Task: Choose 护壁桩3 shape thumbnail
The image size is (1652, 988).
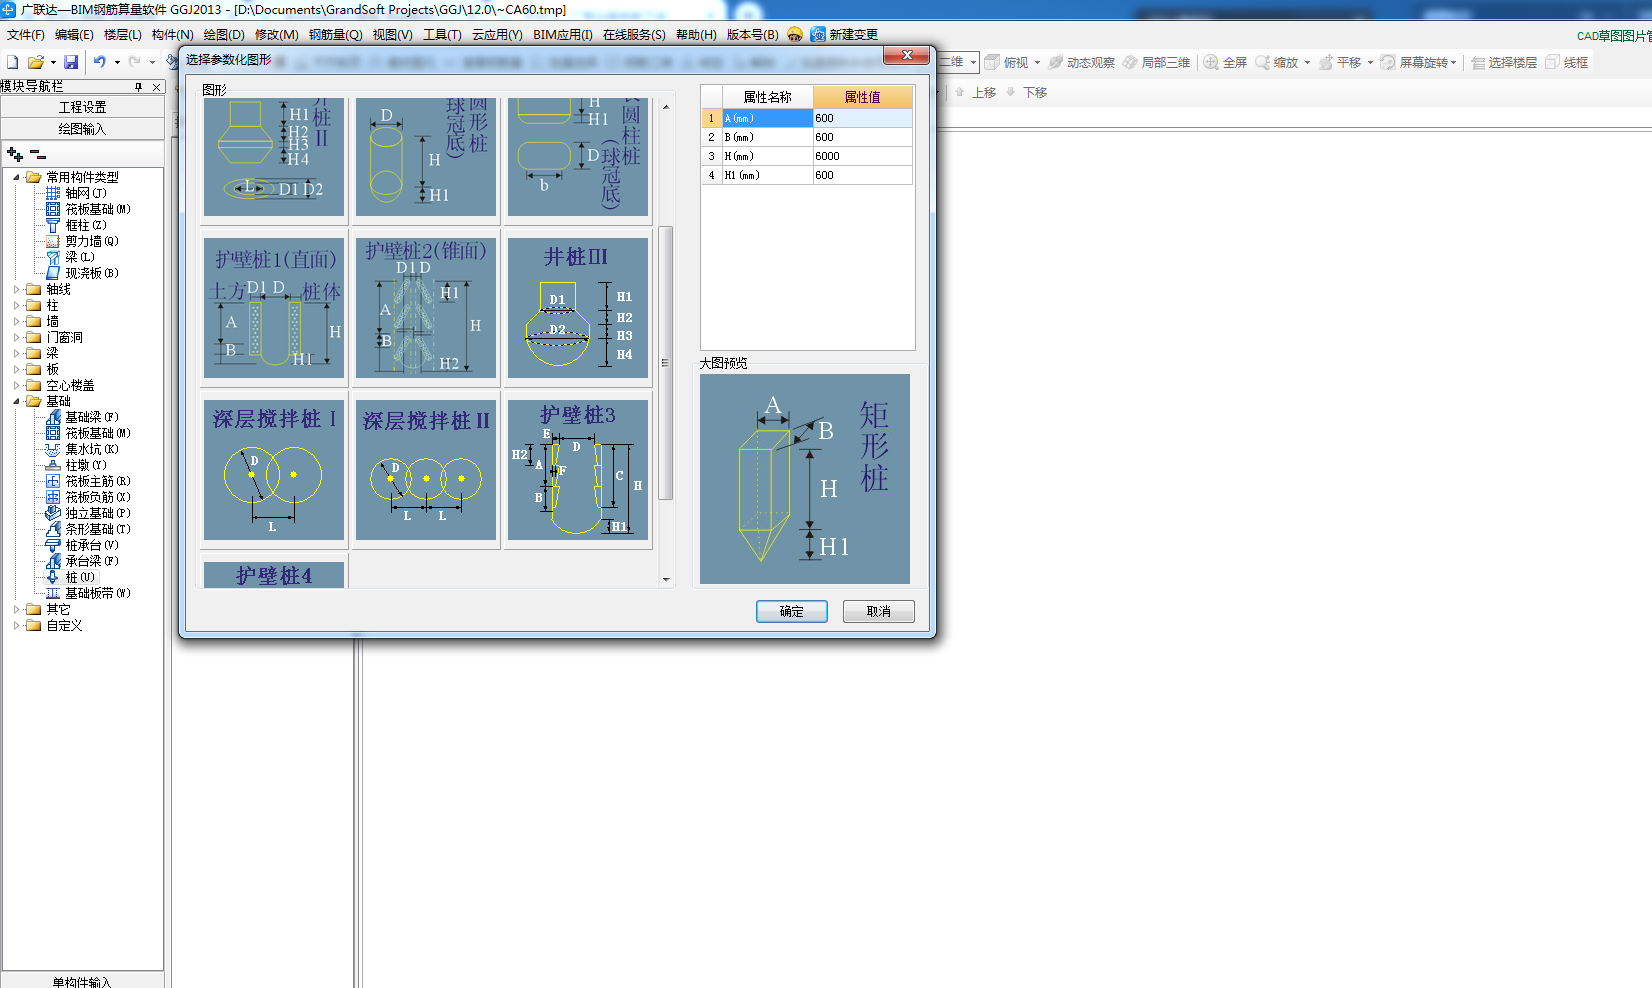Action: [578, 470]
